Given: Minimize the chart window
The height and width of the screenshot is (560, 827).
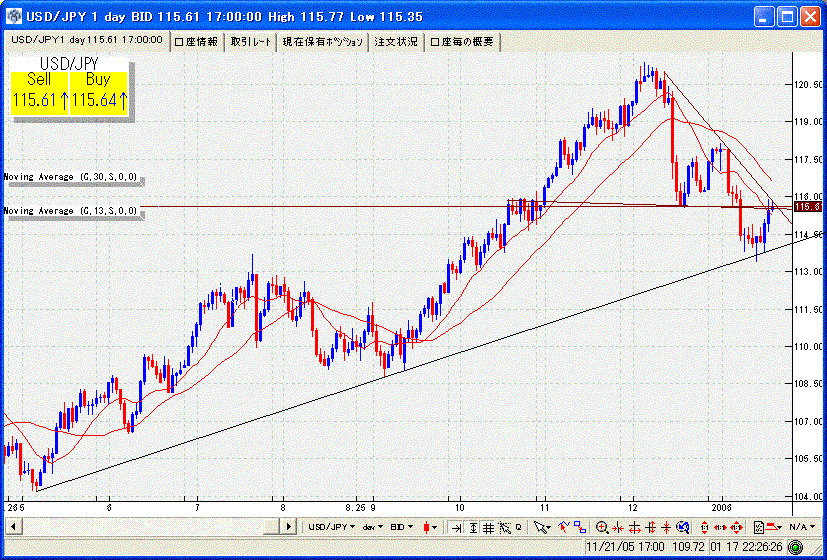Looking at the screenshot, I should pyautogui.click(x=765, y=16).
